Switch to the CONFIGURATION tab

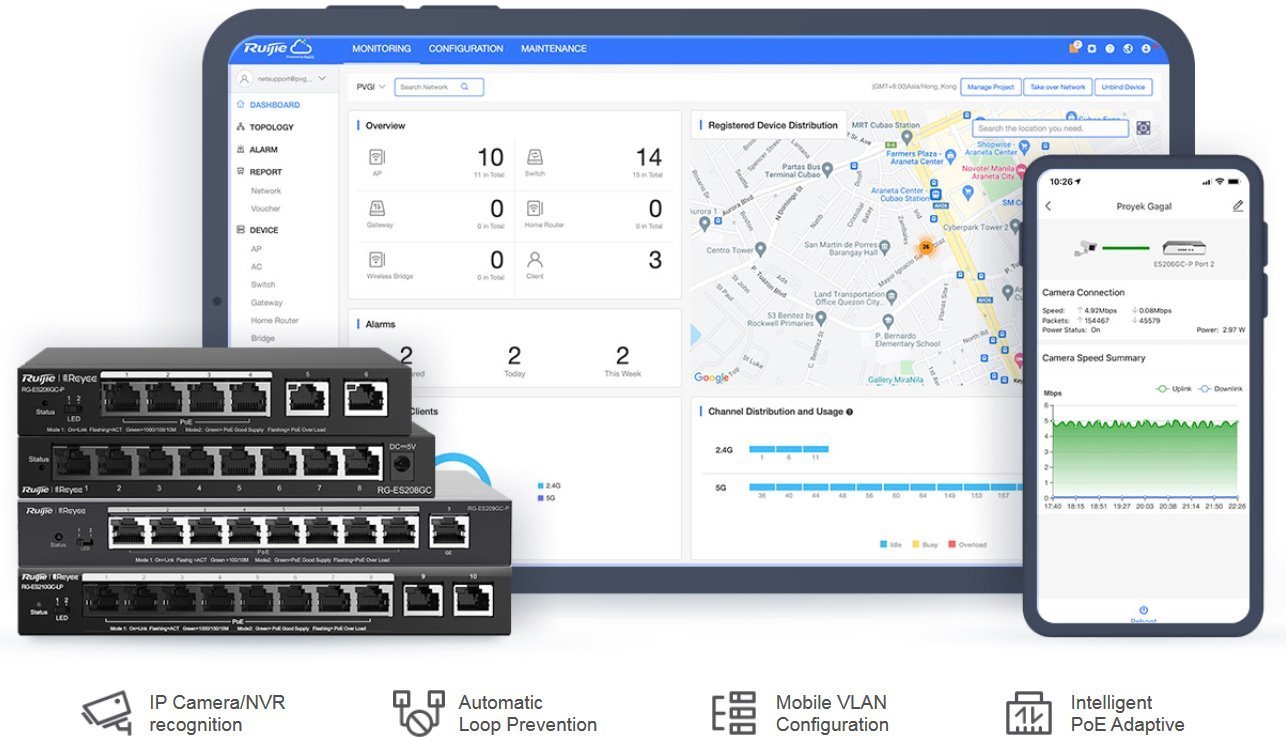(466, 49)
